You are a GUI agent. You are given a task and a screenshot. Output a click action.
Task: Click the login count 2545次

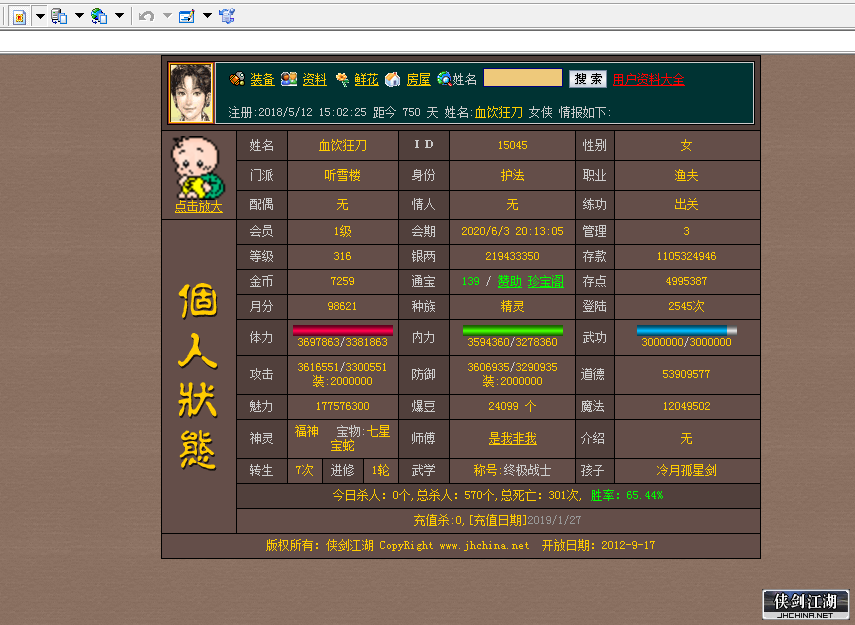click(687, 307)
